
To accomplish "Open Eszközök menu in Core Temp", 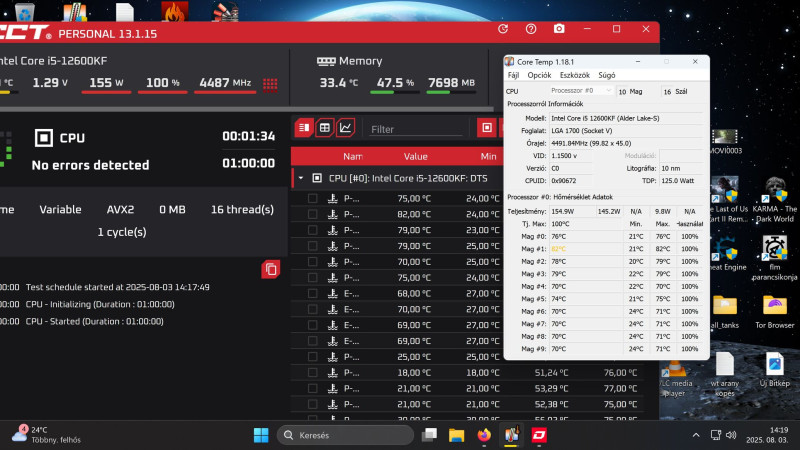I will 574,75.
